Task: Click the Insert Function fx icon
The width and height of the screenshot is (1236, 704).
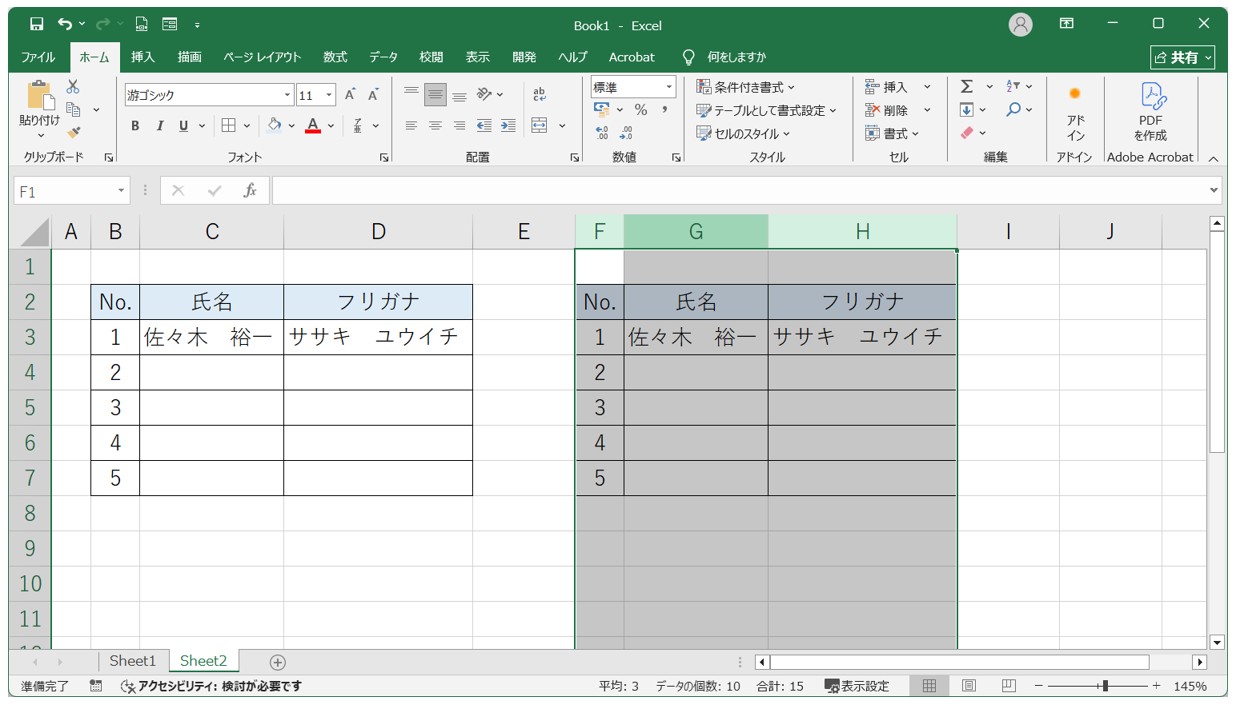Action: tap(250, 190)
